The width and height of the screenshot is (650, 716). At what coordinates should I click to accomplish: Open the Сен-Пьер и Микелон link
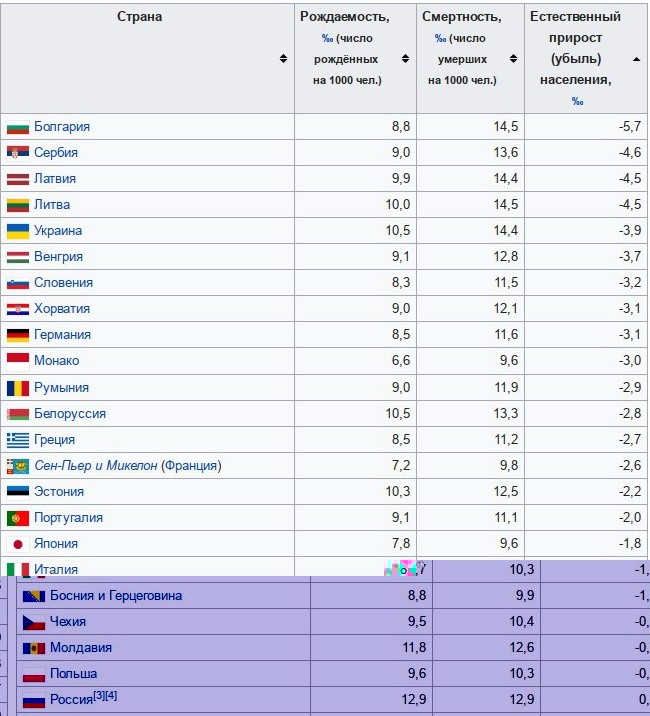tap(96, 466)
